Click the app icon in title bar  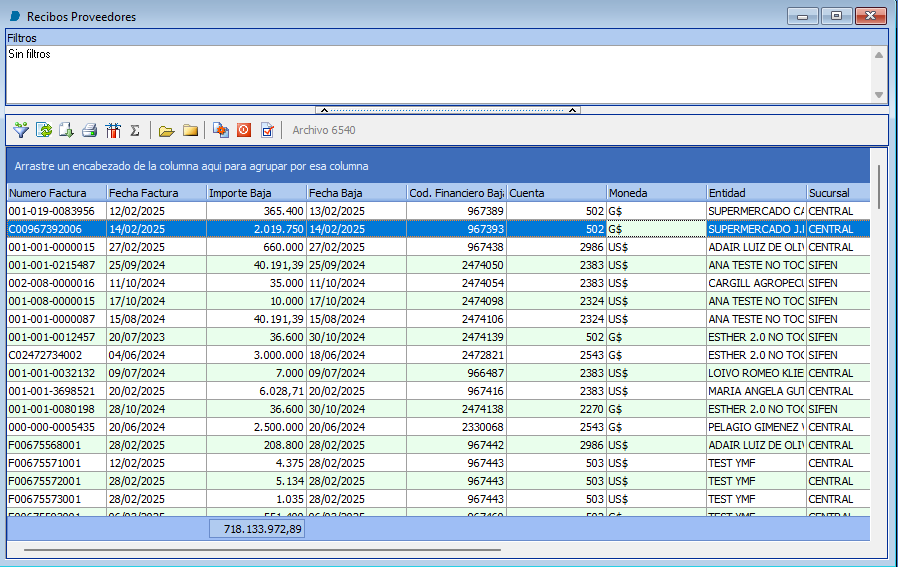click(x=15, y=17)
